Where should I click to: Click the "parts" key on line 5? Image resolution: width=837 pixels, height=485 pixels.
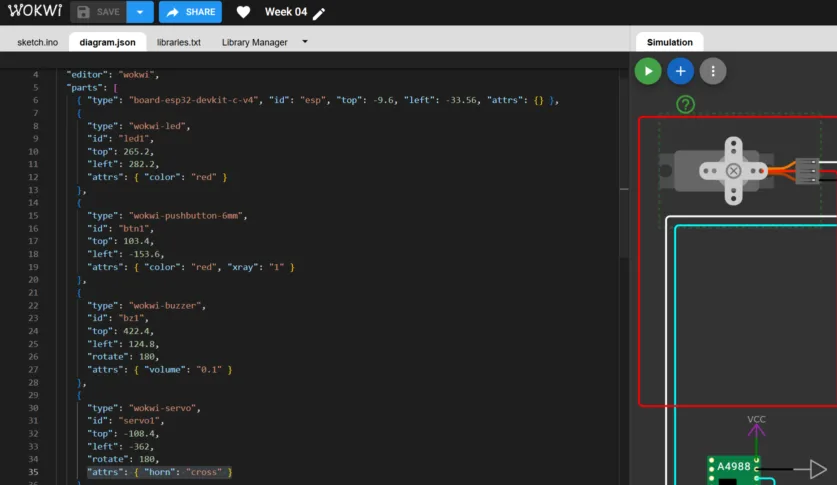tap(84, 87)
